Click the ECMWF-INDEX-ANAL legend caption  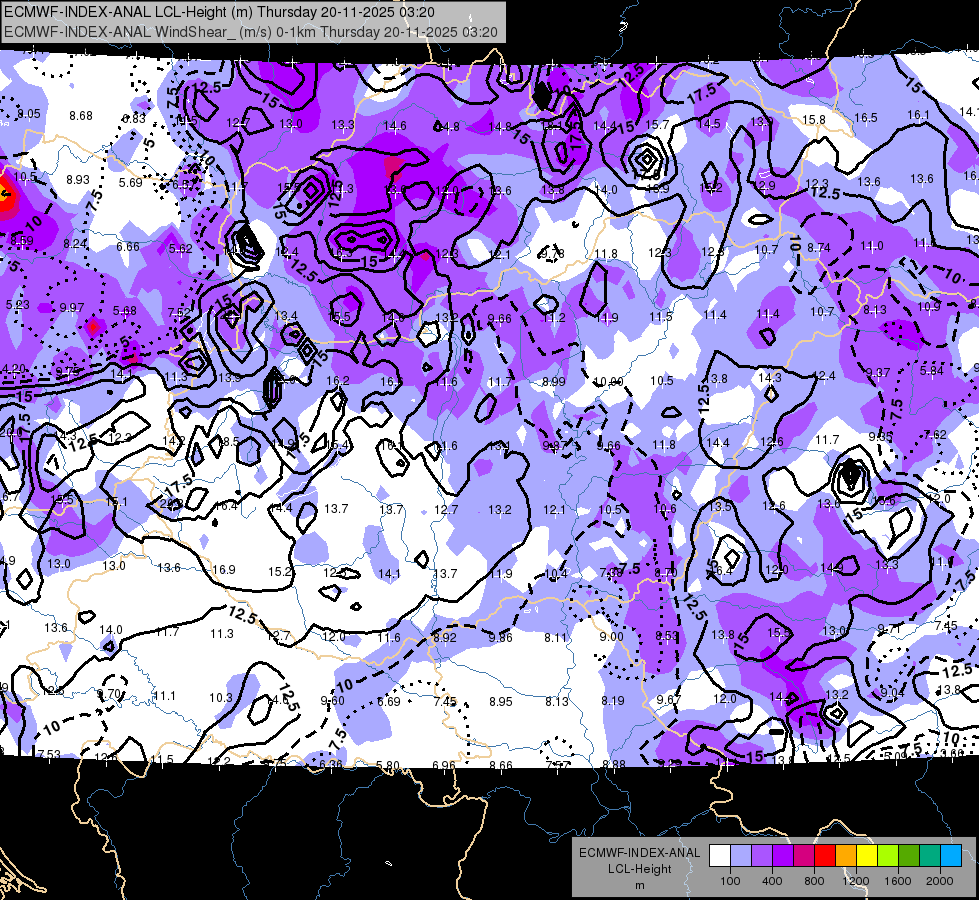click(639, 853)
